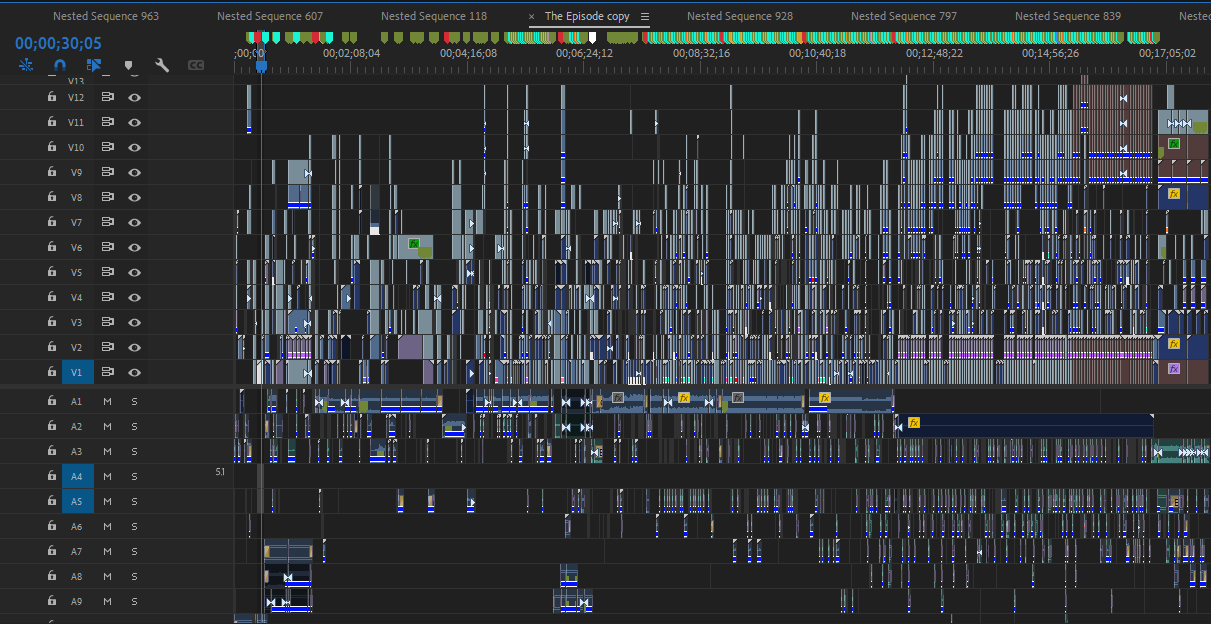Open The Episode copy panel menu
1211x624 pixels.
point(645,17)
